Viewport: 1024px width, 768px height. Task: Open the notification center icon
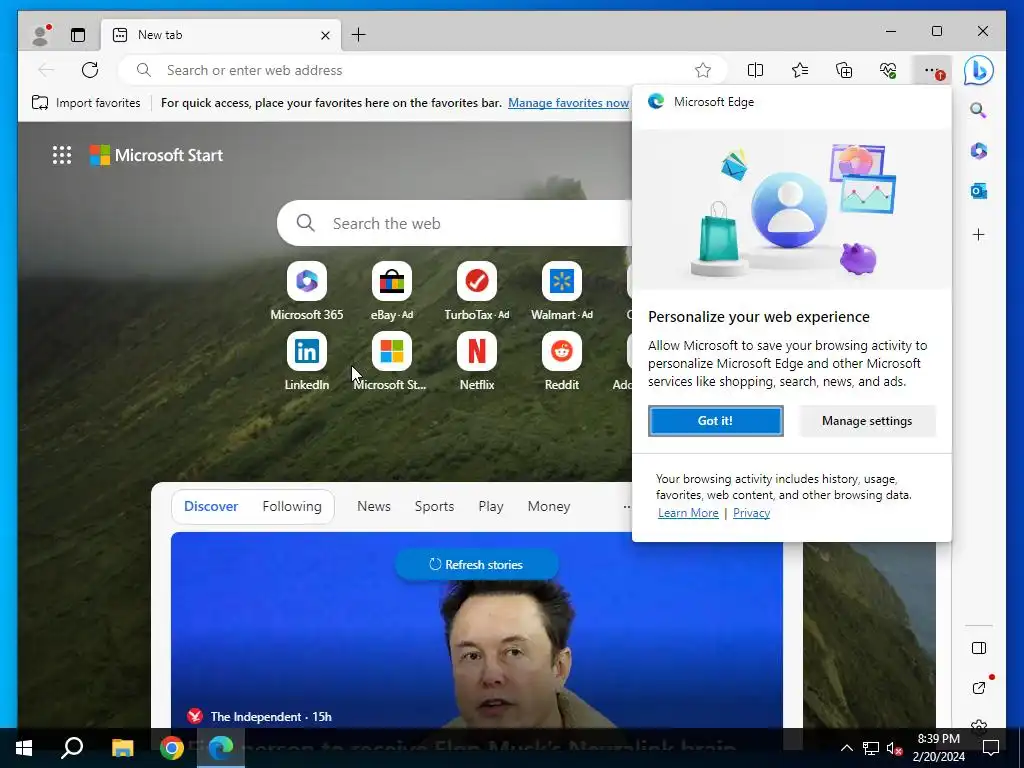(991, 748)
